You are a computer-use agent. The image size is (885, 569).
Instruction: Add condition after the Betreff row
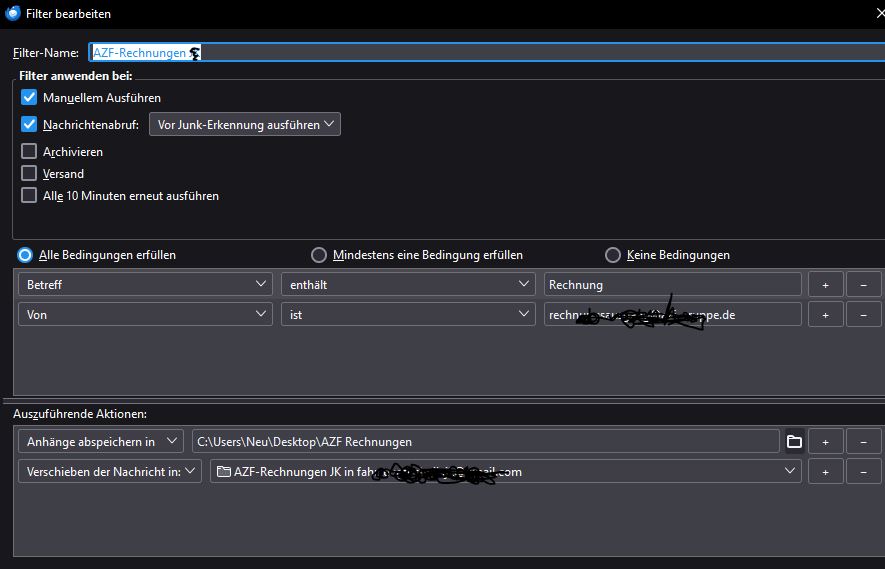pos(825,285)
